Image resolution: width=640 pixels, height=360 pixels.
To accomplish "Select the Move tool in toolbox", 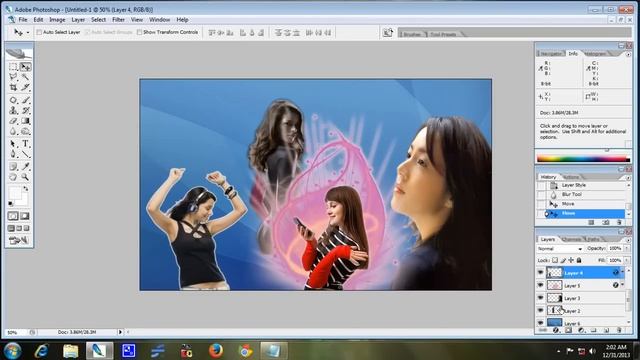I will pyautogui.click(x=25, y=67).
